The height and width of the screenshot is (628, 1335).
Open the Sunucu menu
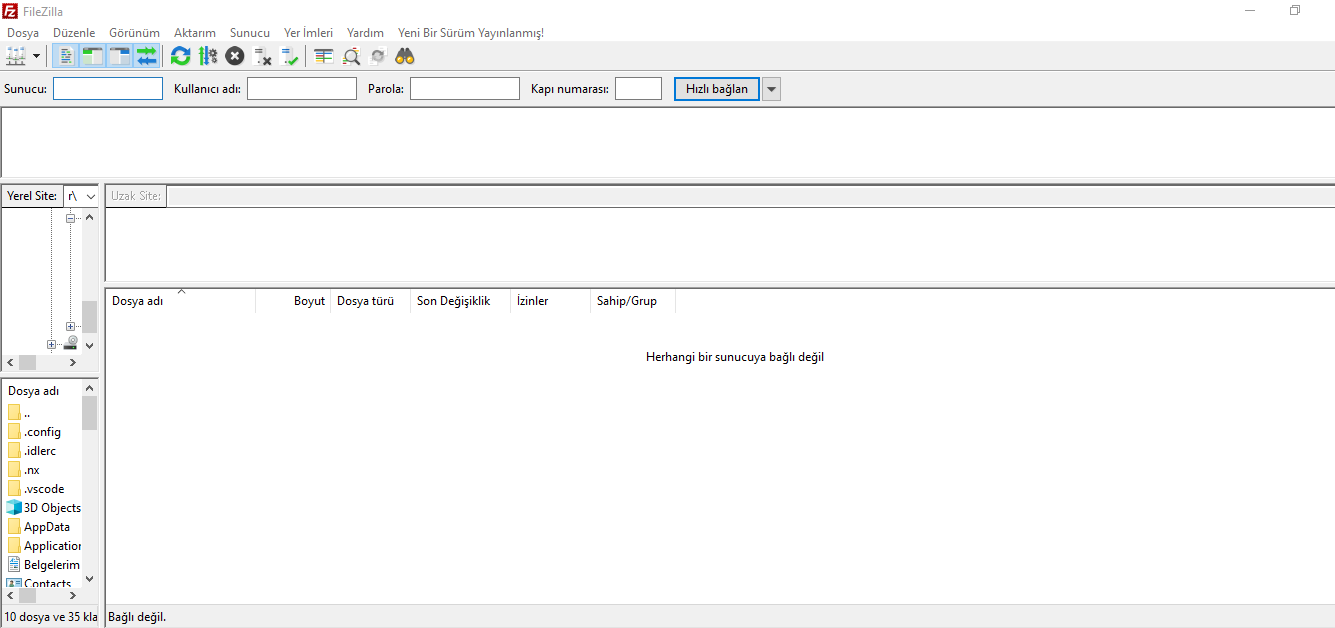[250, 33]
